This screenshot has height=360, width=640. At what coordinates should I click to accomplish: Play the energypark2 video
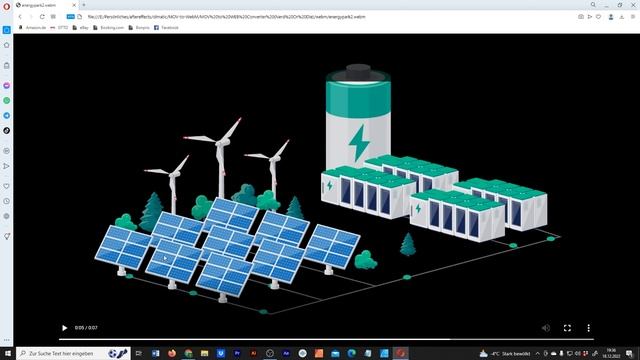(64, 328)
